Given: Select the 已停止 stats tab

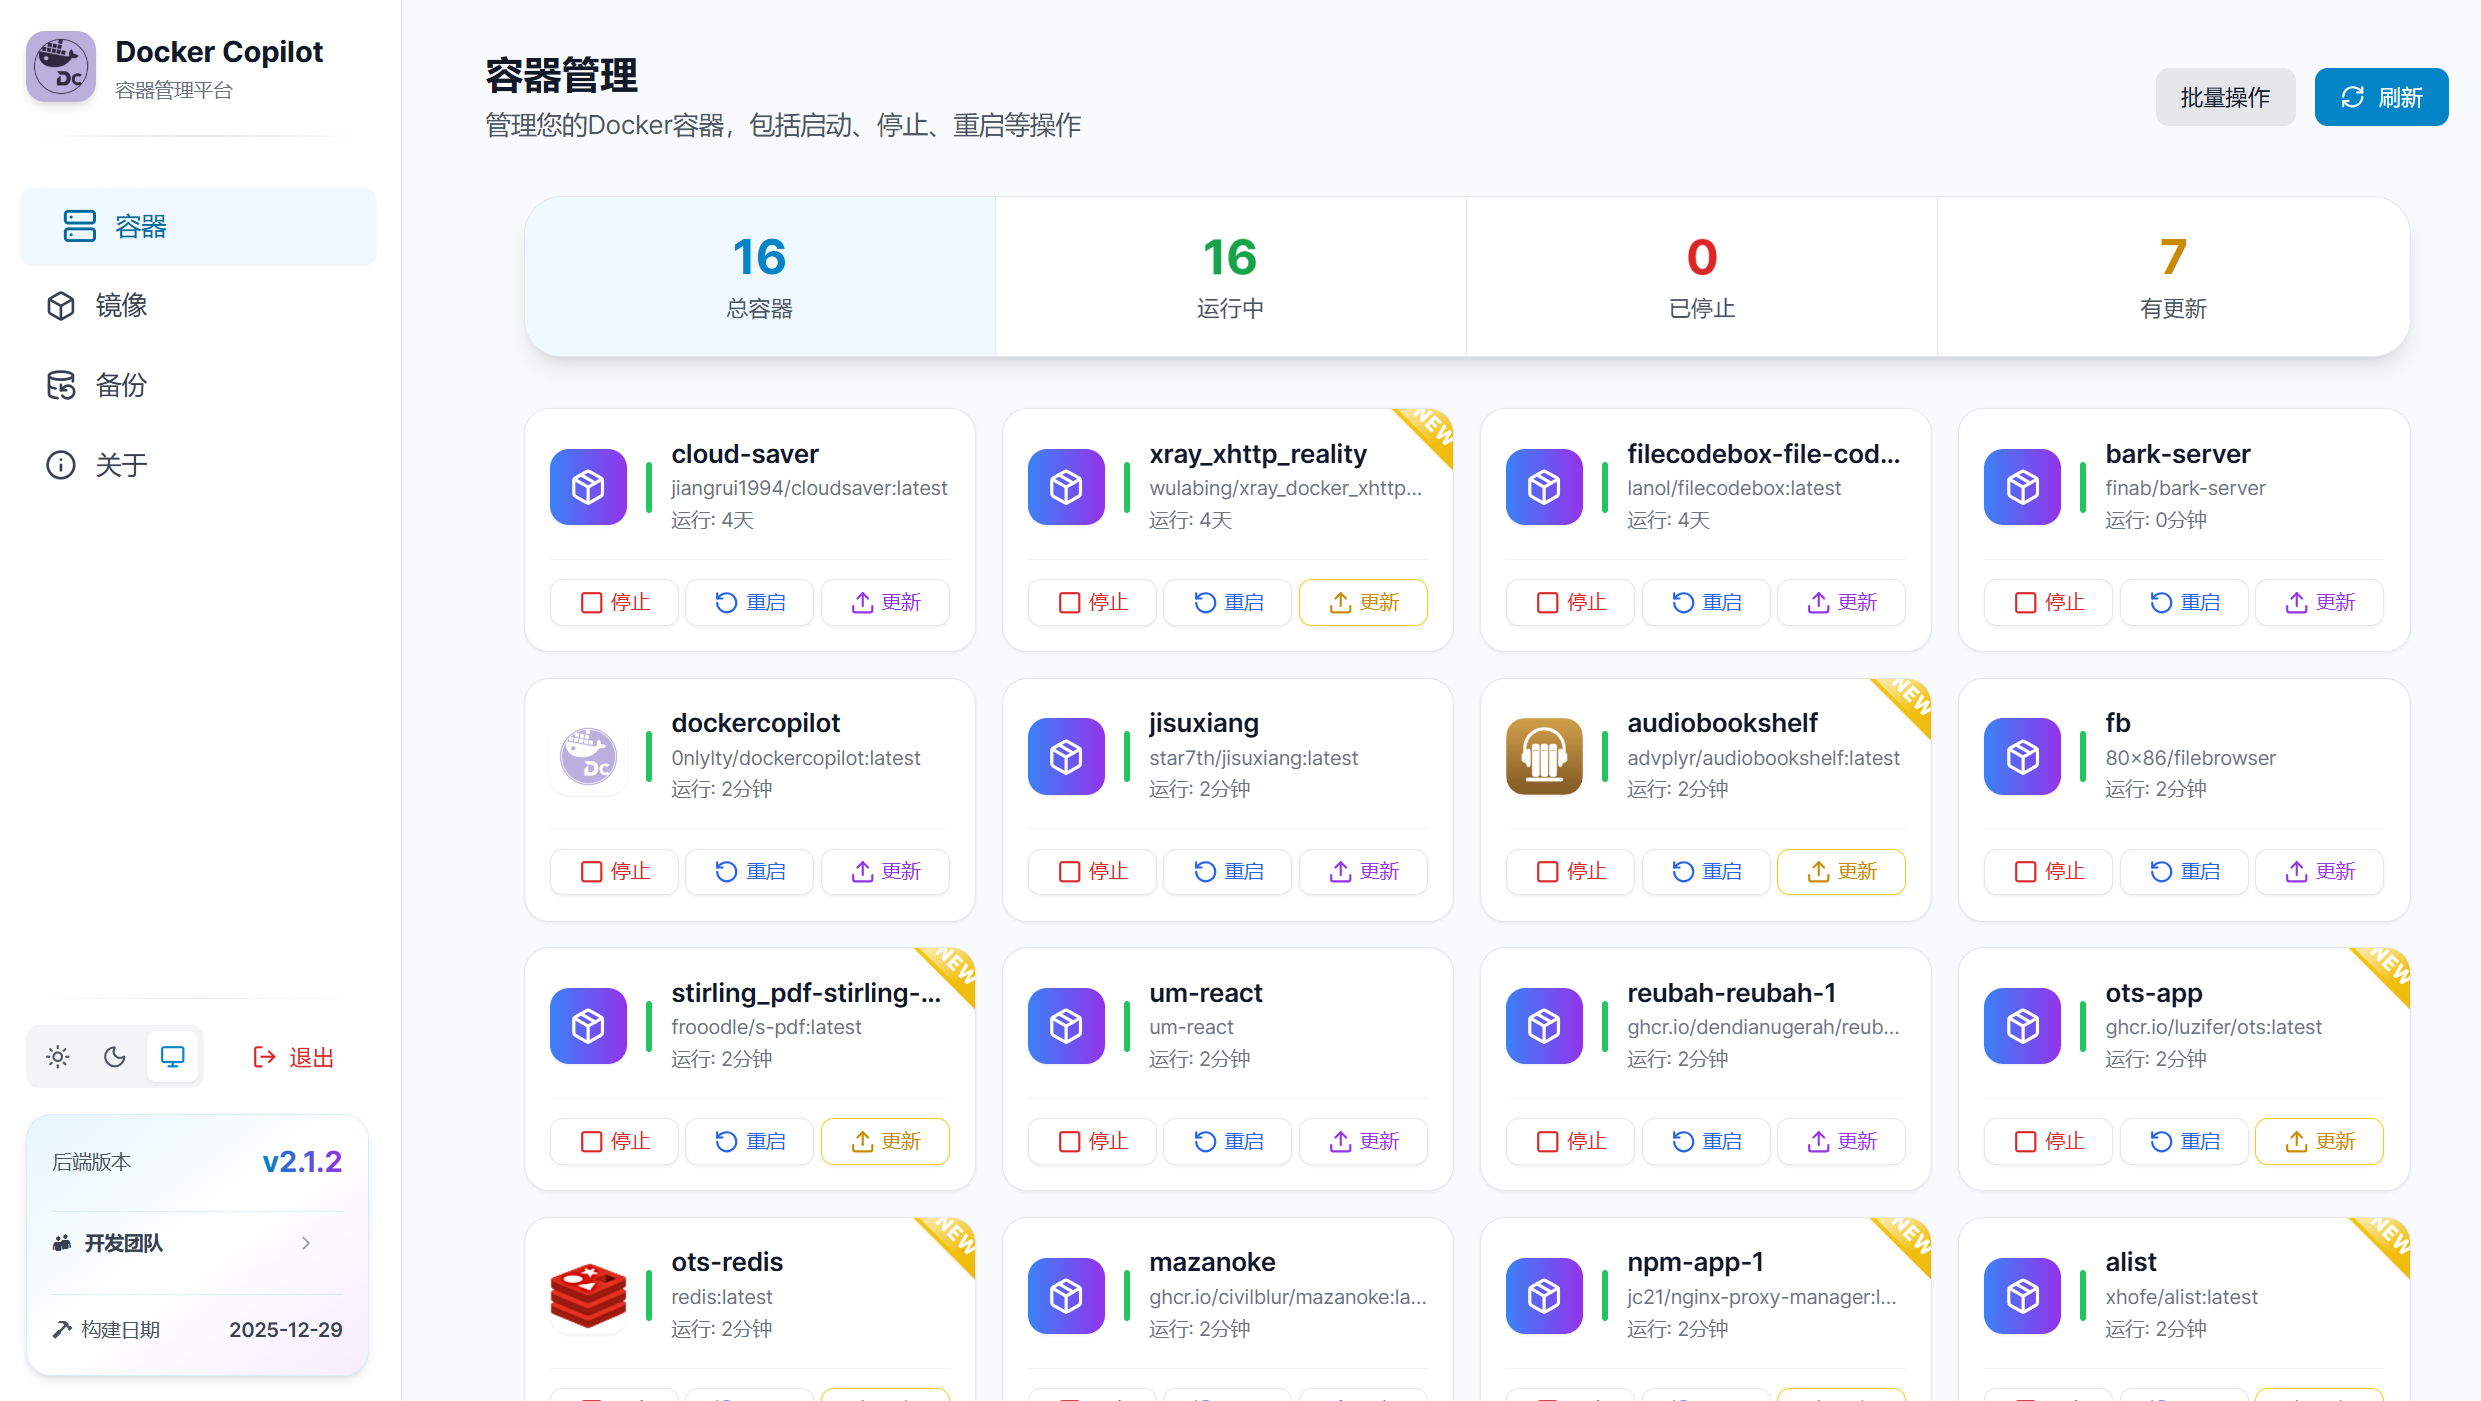Looking at the screenshot, I should tap(1702, 277).
